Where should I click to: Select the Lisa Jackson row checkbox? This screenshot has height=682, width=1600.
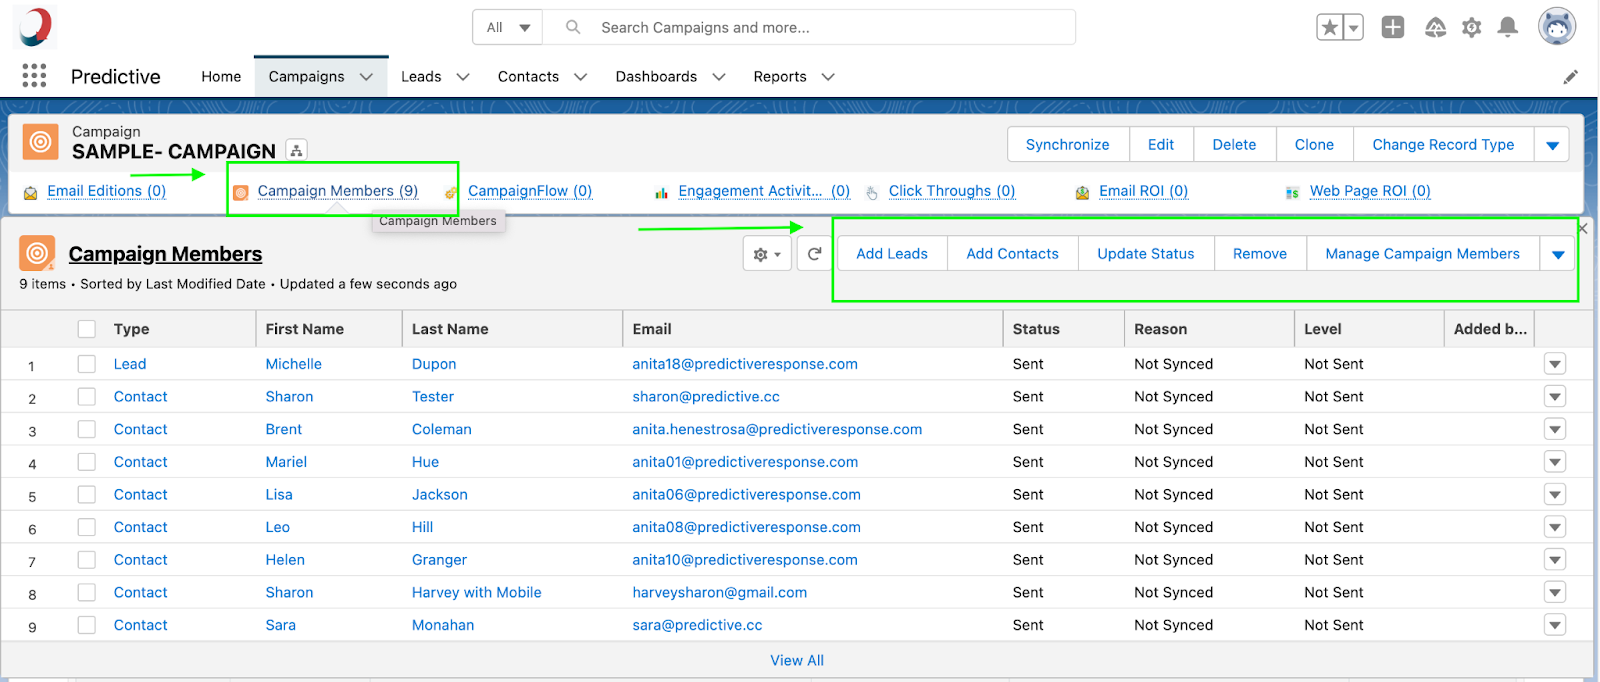pos(87,494)
